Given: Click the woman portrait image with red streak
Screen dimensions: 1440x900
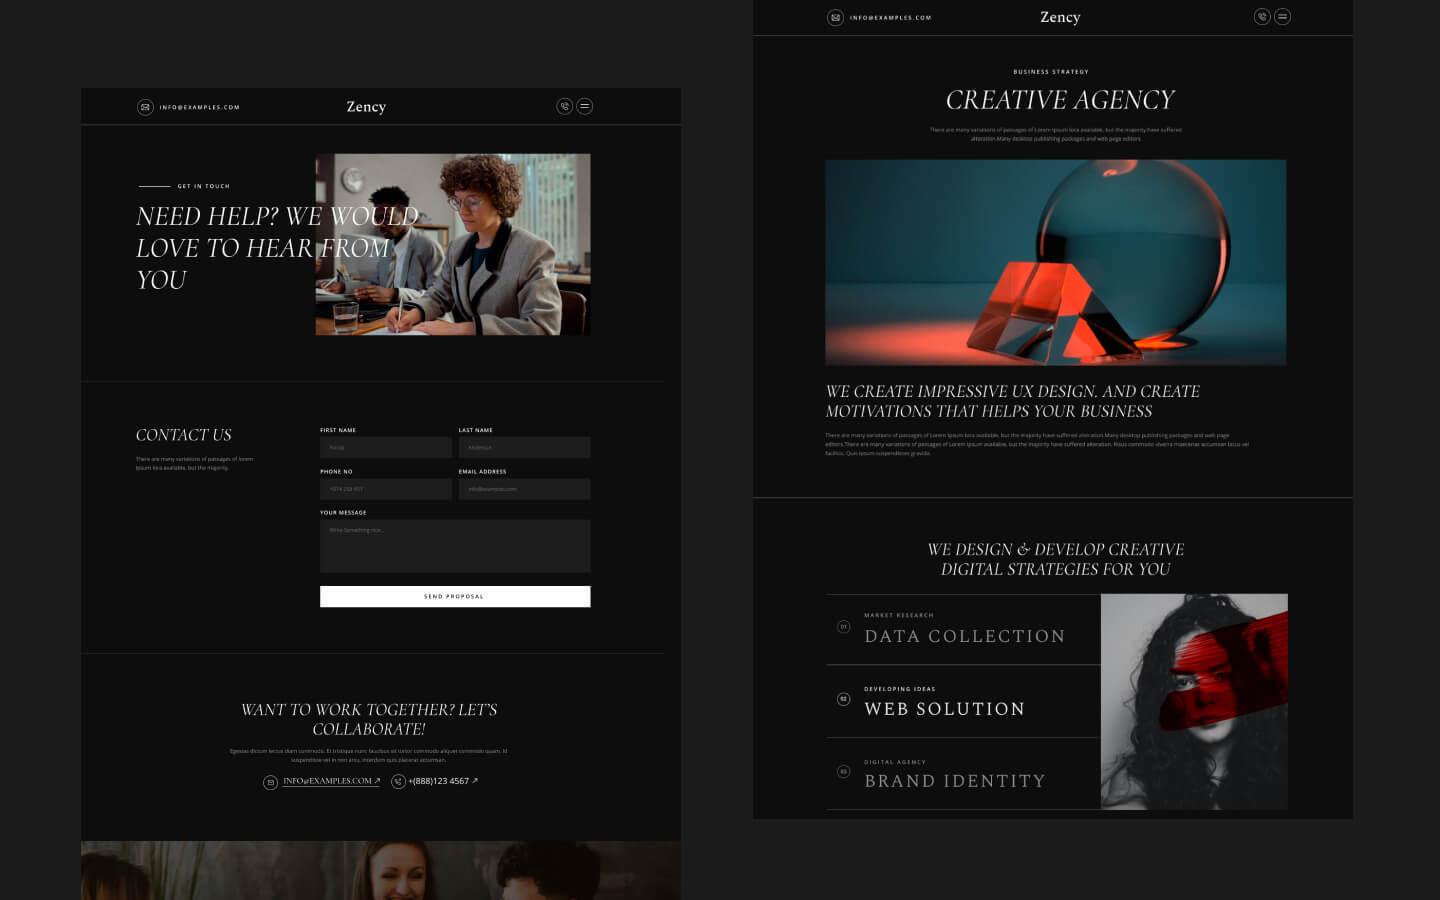Looking at the screenshot, I should click(x=1194, y=701).
